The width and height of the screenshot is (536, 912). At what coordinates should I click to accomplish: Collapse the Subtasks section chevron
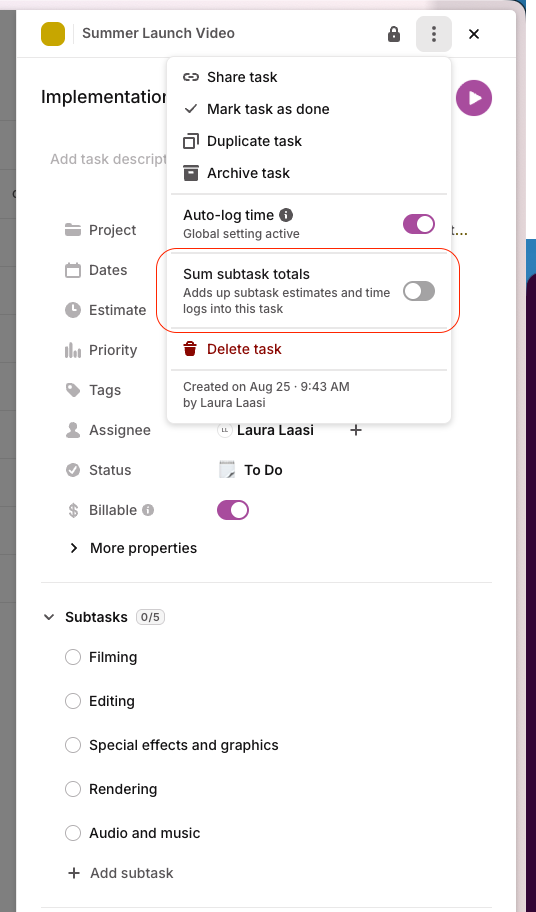[49, 617]
